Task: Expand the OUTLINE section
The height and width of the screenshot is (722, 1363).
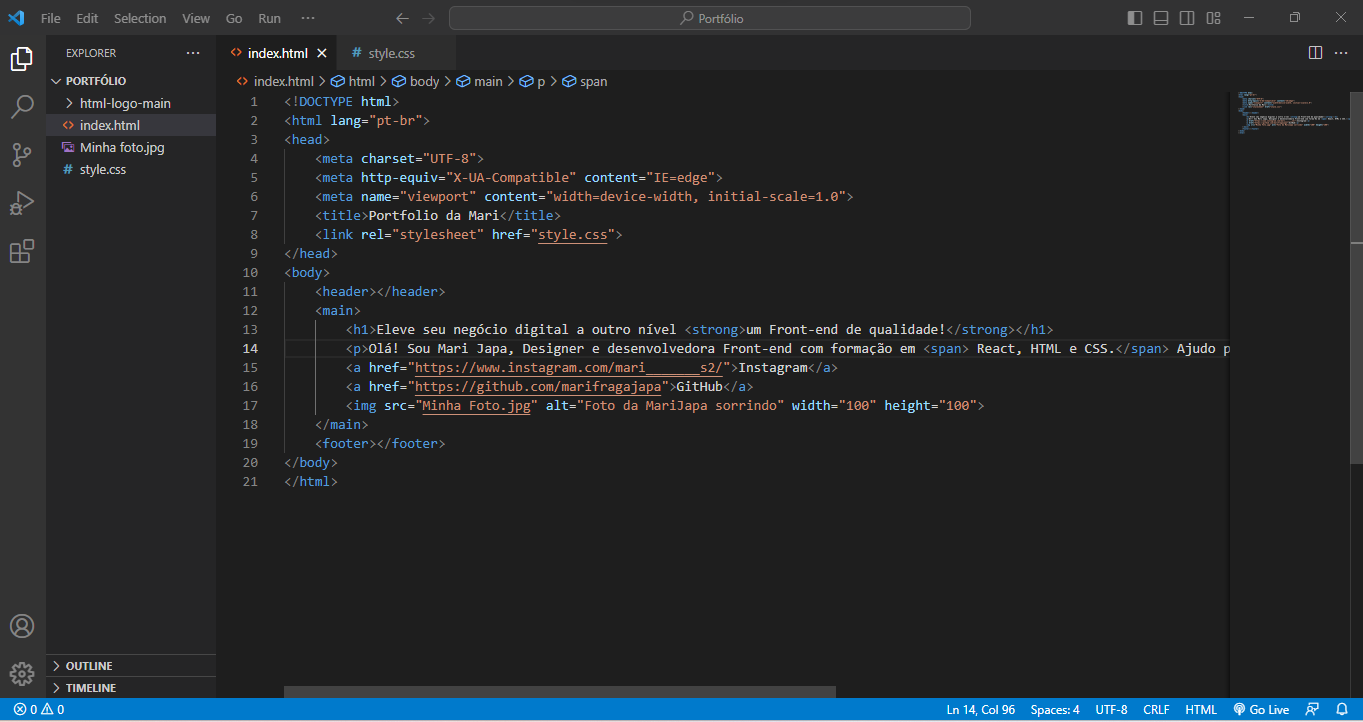Action: (x=131, y=666)
